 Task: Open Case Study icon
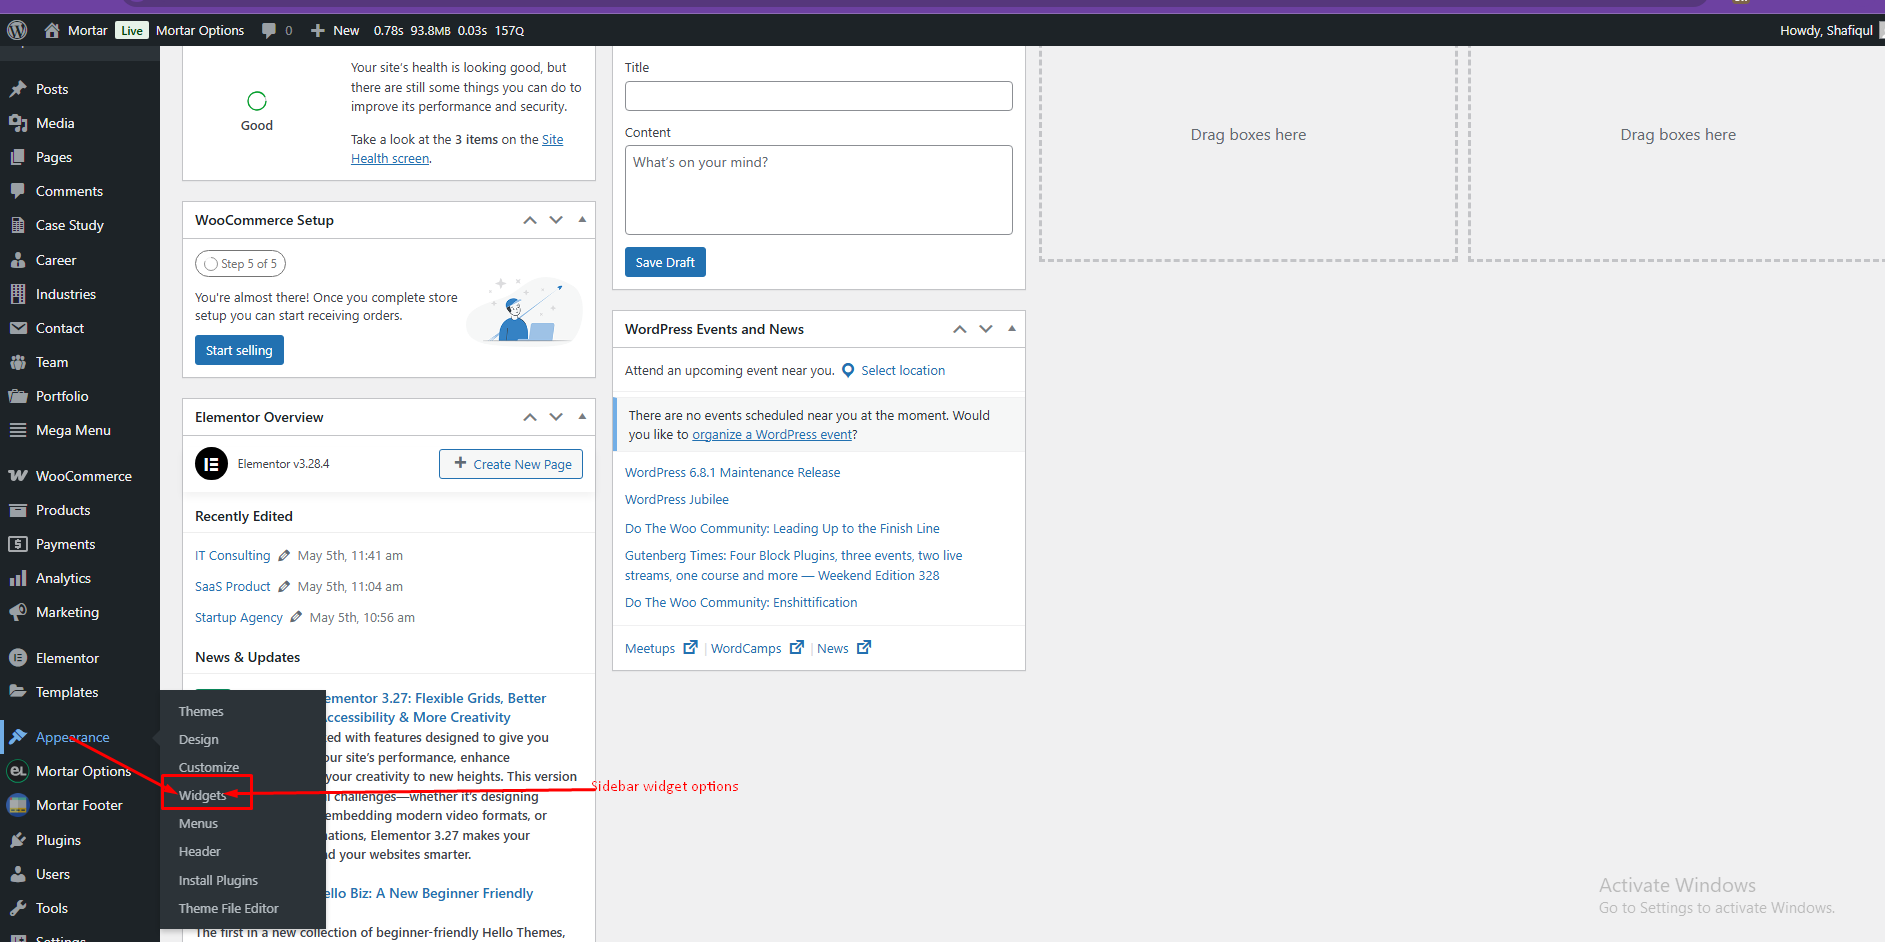[x=18, y=225]
